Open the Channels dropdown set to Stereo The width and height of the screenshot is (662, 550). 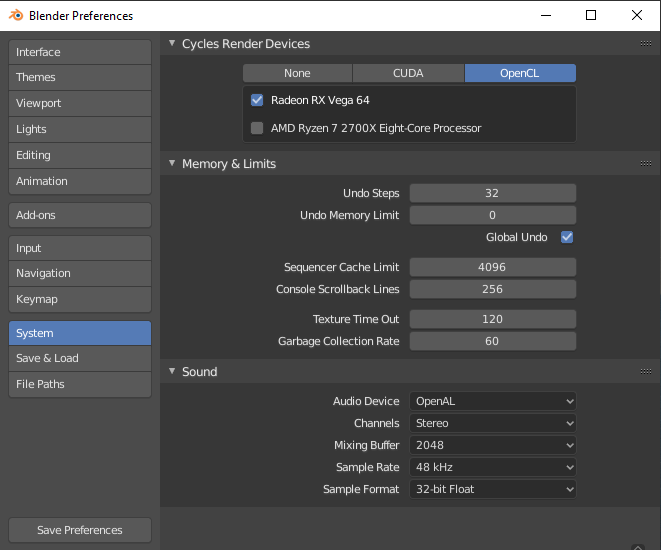click(493, 423)
